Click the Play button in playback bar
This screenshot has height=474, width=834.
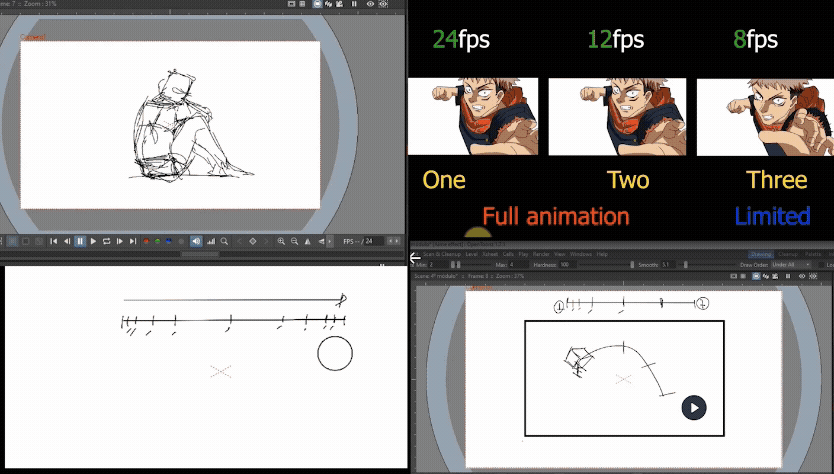click(93, 241)
